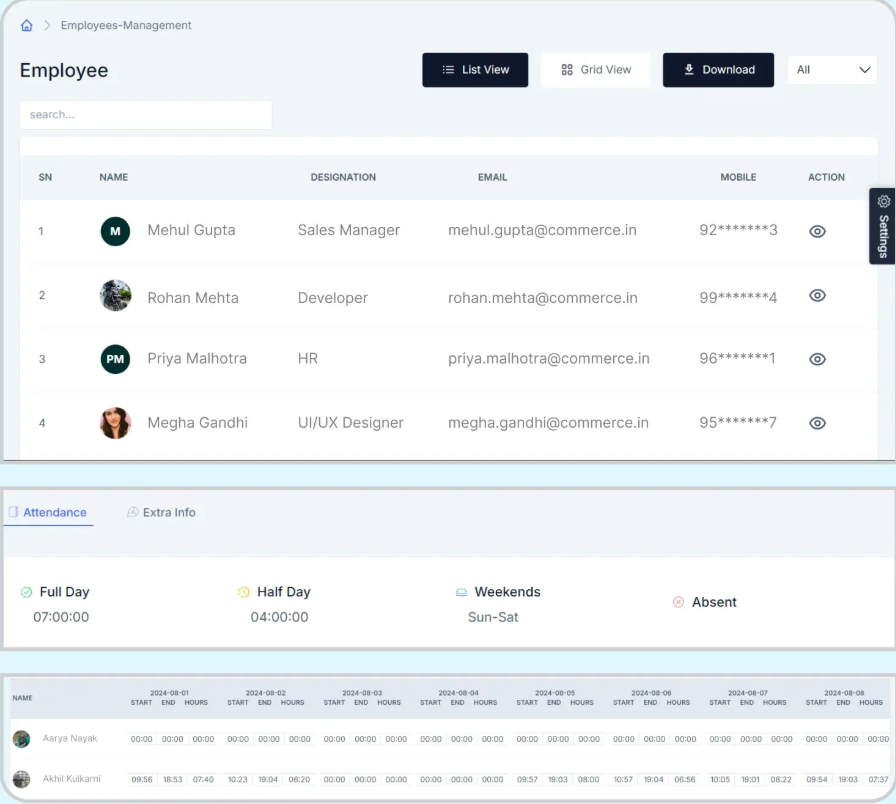Click the Weekends icon
The width and height of the screenshot is (896, 804).
point(461,592)
